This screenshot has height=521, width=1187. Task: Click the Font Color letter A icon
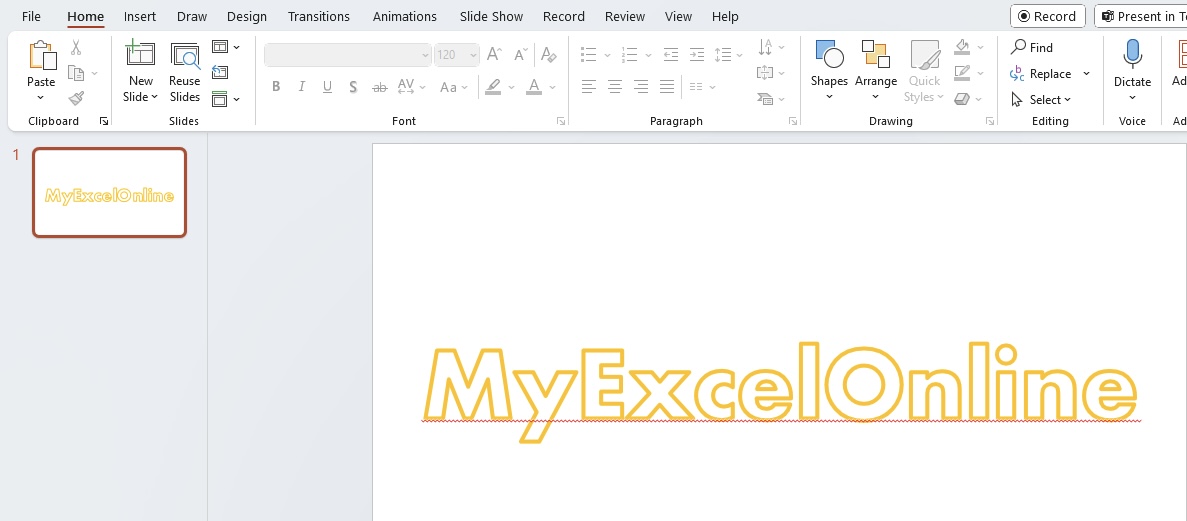point(534,87)
